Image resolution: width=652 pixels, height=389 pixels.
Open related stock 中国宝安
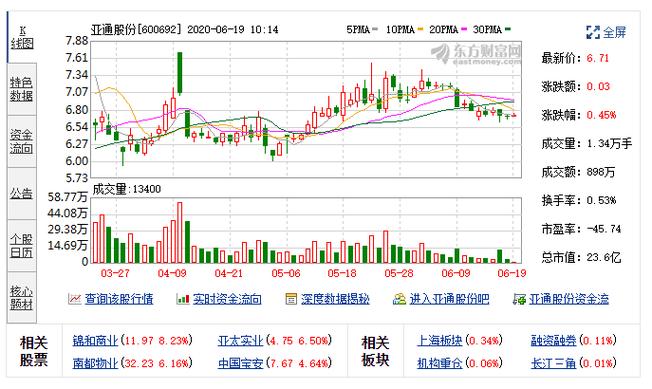click(241, 363)
